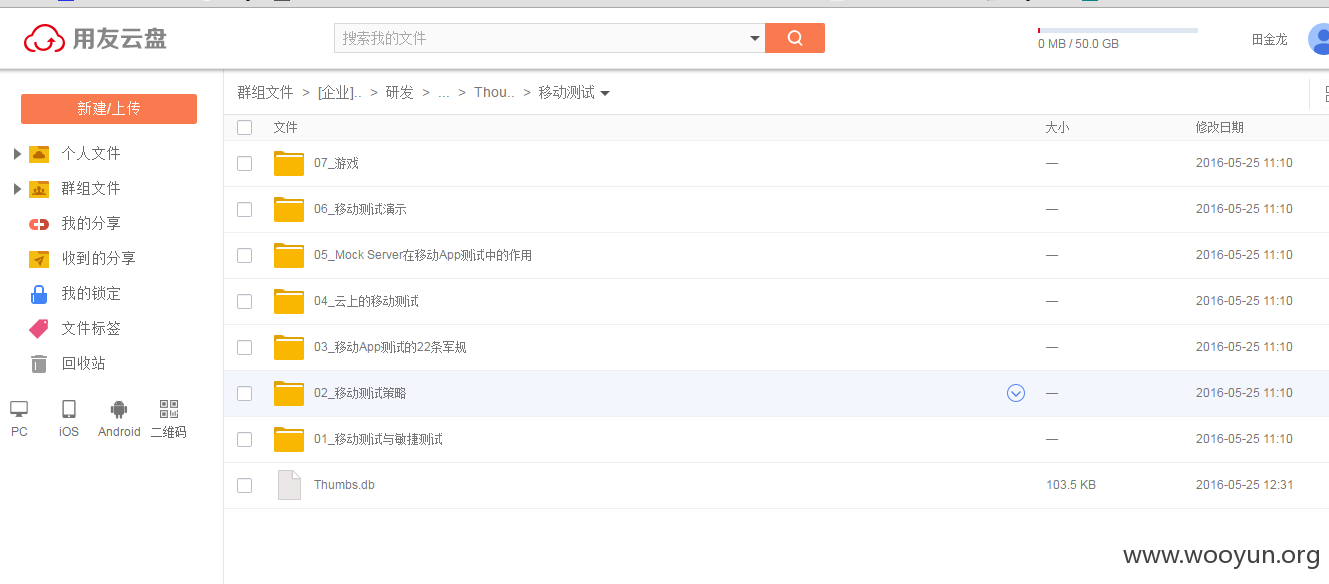Open the user avatar icon
1329x584 pixels.
pos(1319,39)
